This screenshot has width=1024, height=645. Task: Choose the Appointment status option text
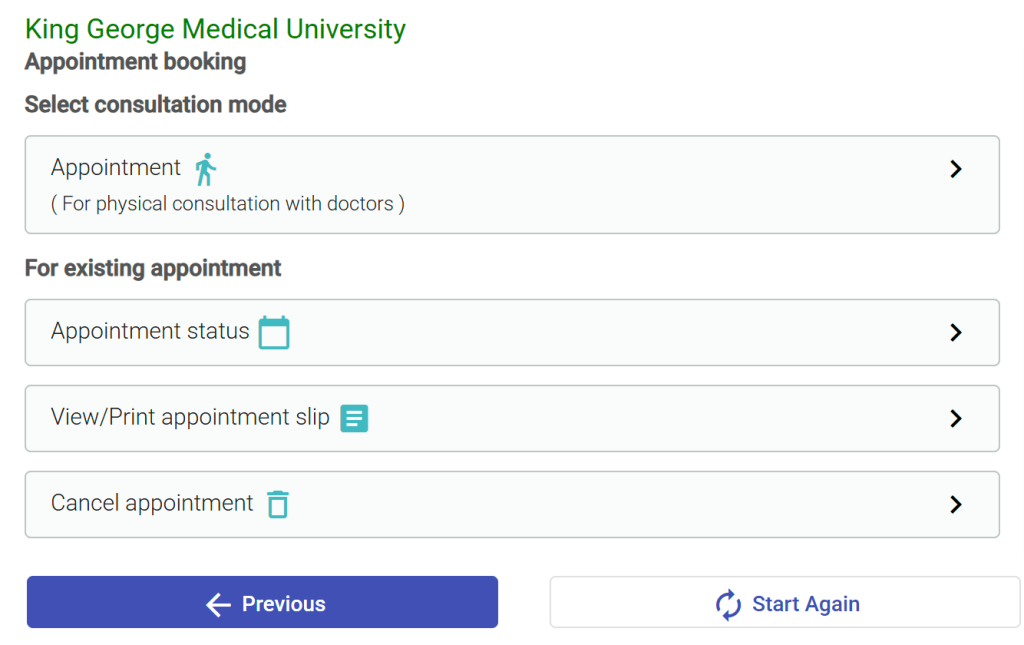tap(150, 331)
